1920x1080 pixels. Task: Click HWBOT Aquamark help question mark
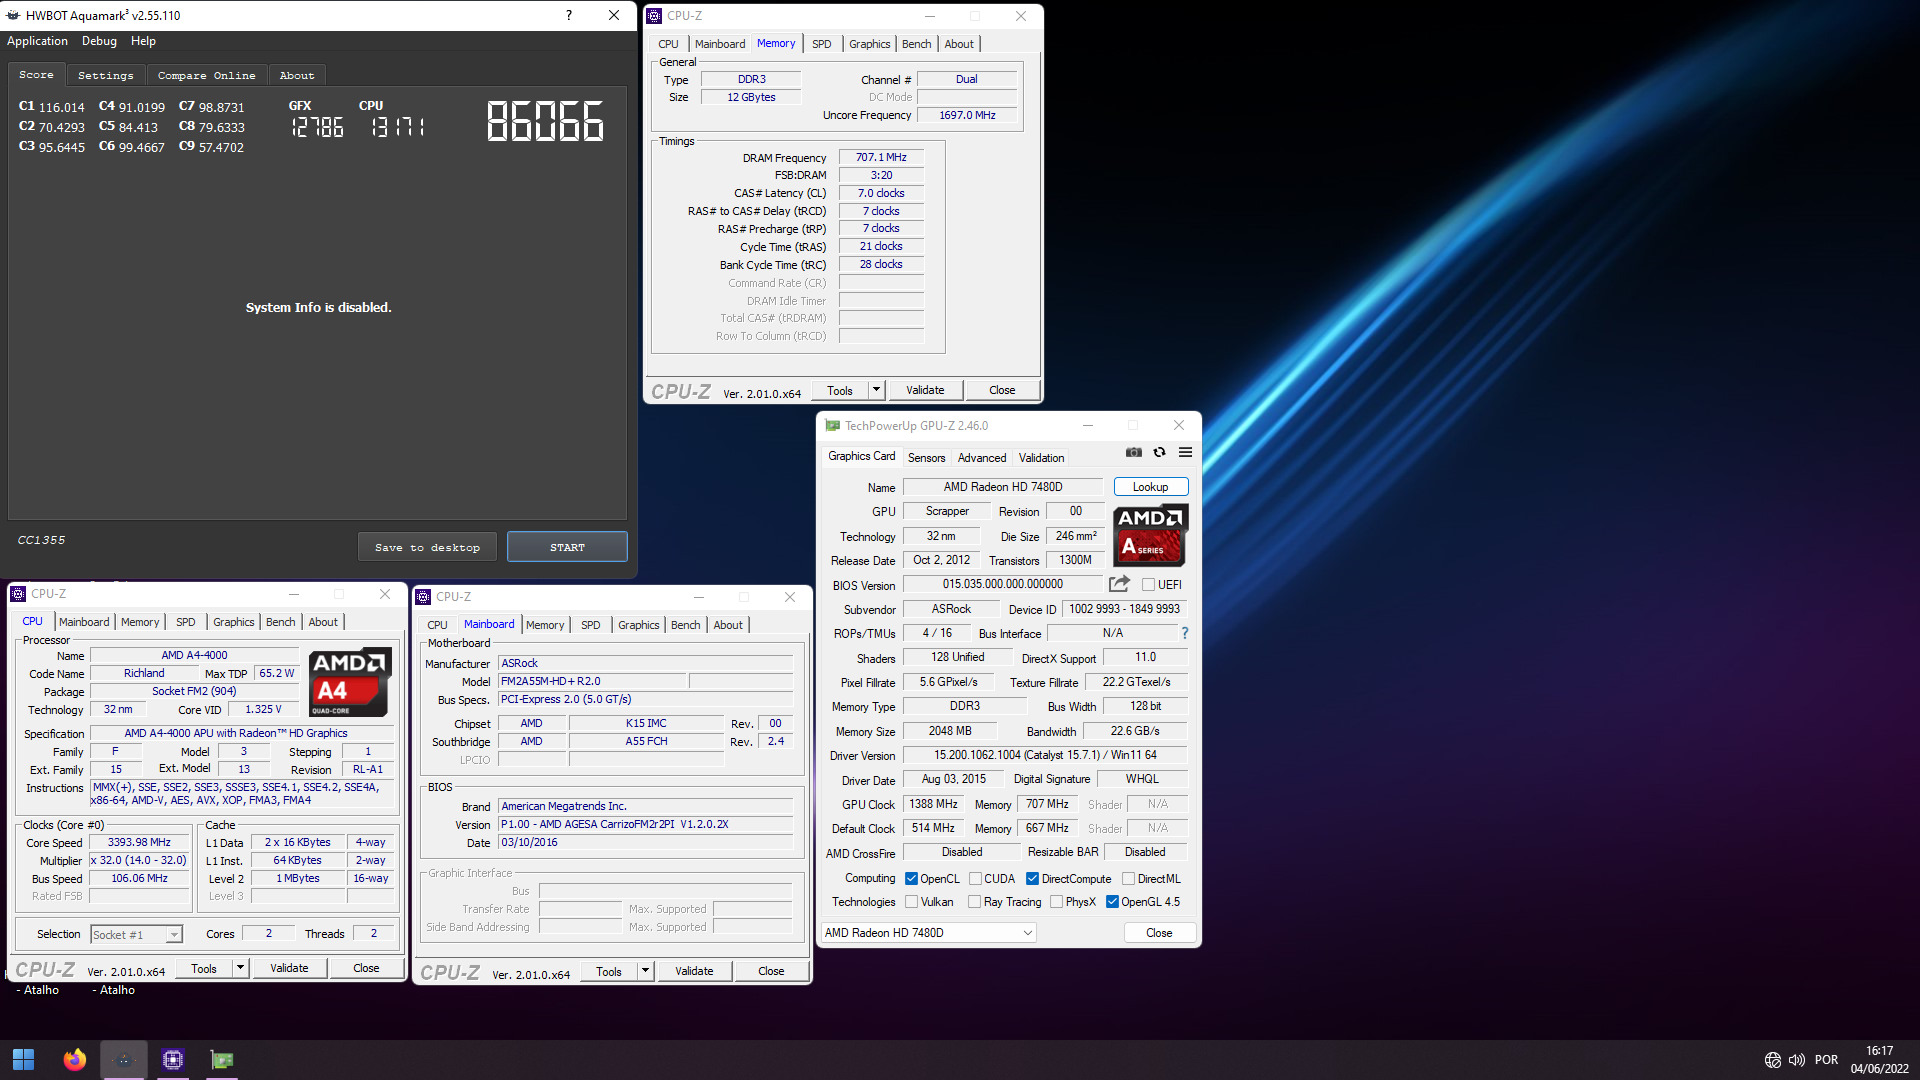(x=569, y=15)
